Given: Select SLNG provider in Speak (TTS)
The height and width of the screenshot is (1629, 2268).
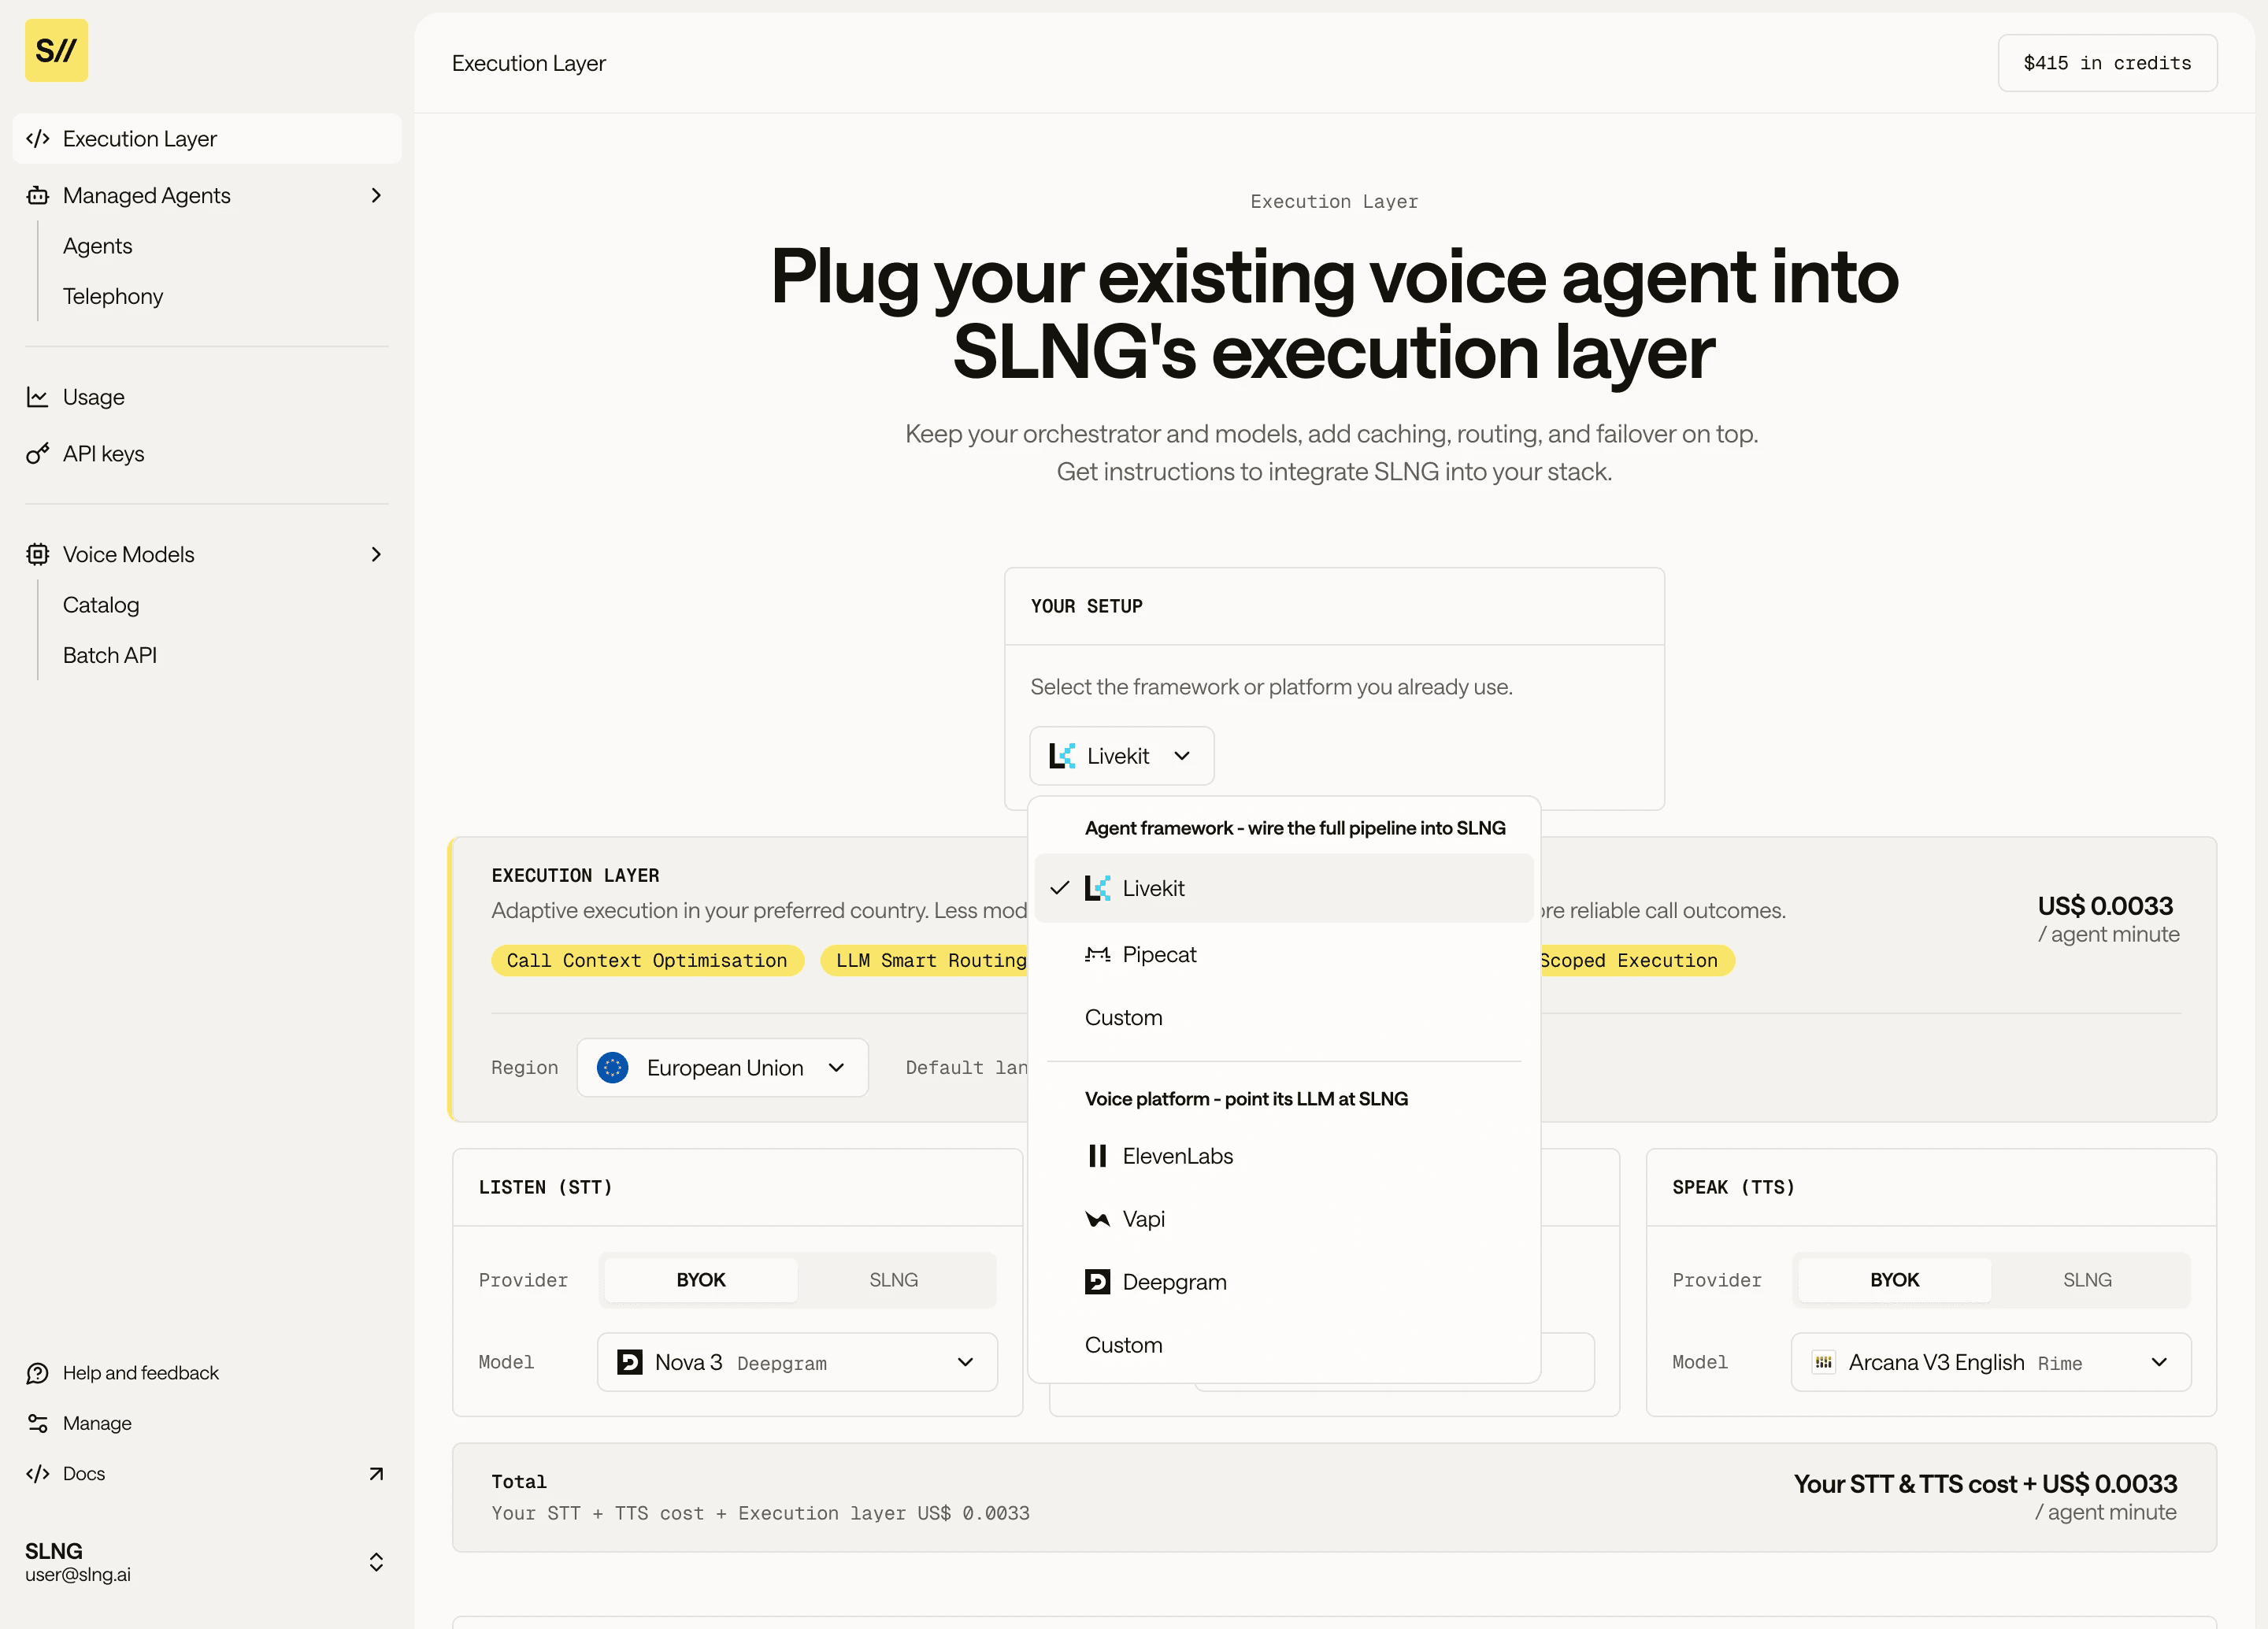Looking at the screenshot, I should 2087,1280.
